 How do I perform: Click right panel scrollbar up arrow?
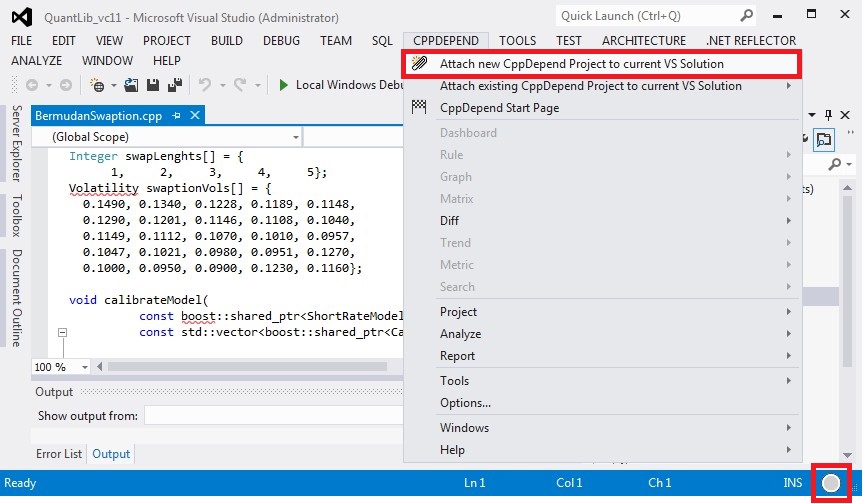(847, 188)
